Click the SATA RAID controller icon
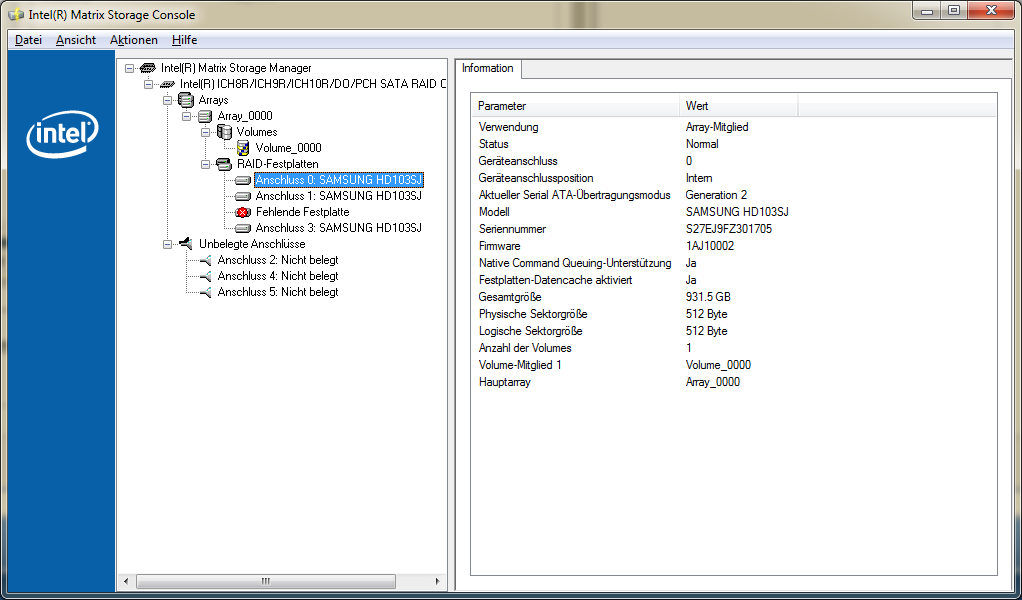1022x600 pixels. (x=168, y=84)
